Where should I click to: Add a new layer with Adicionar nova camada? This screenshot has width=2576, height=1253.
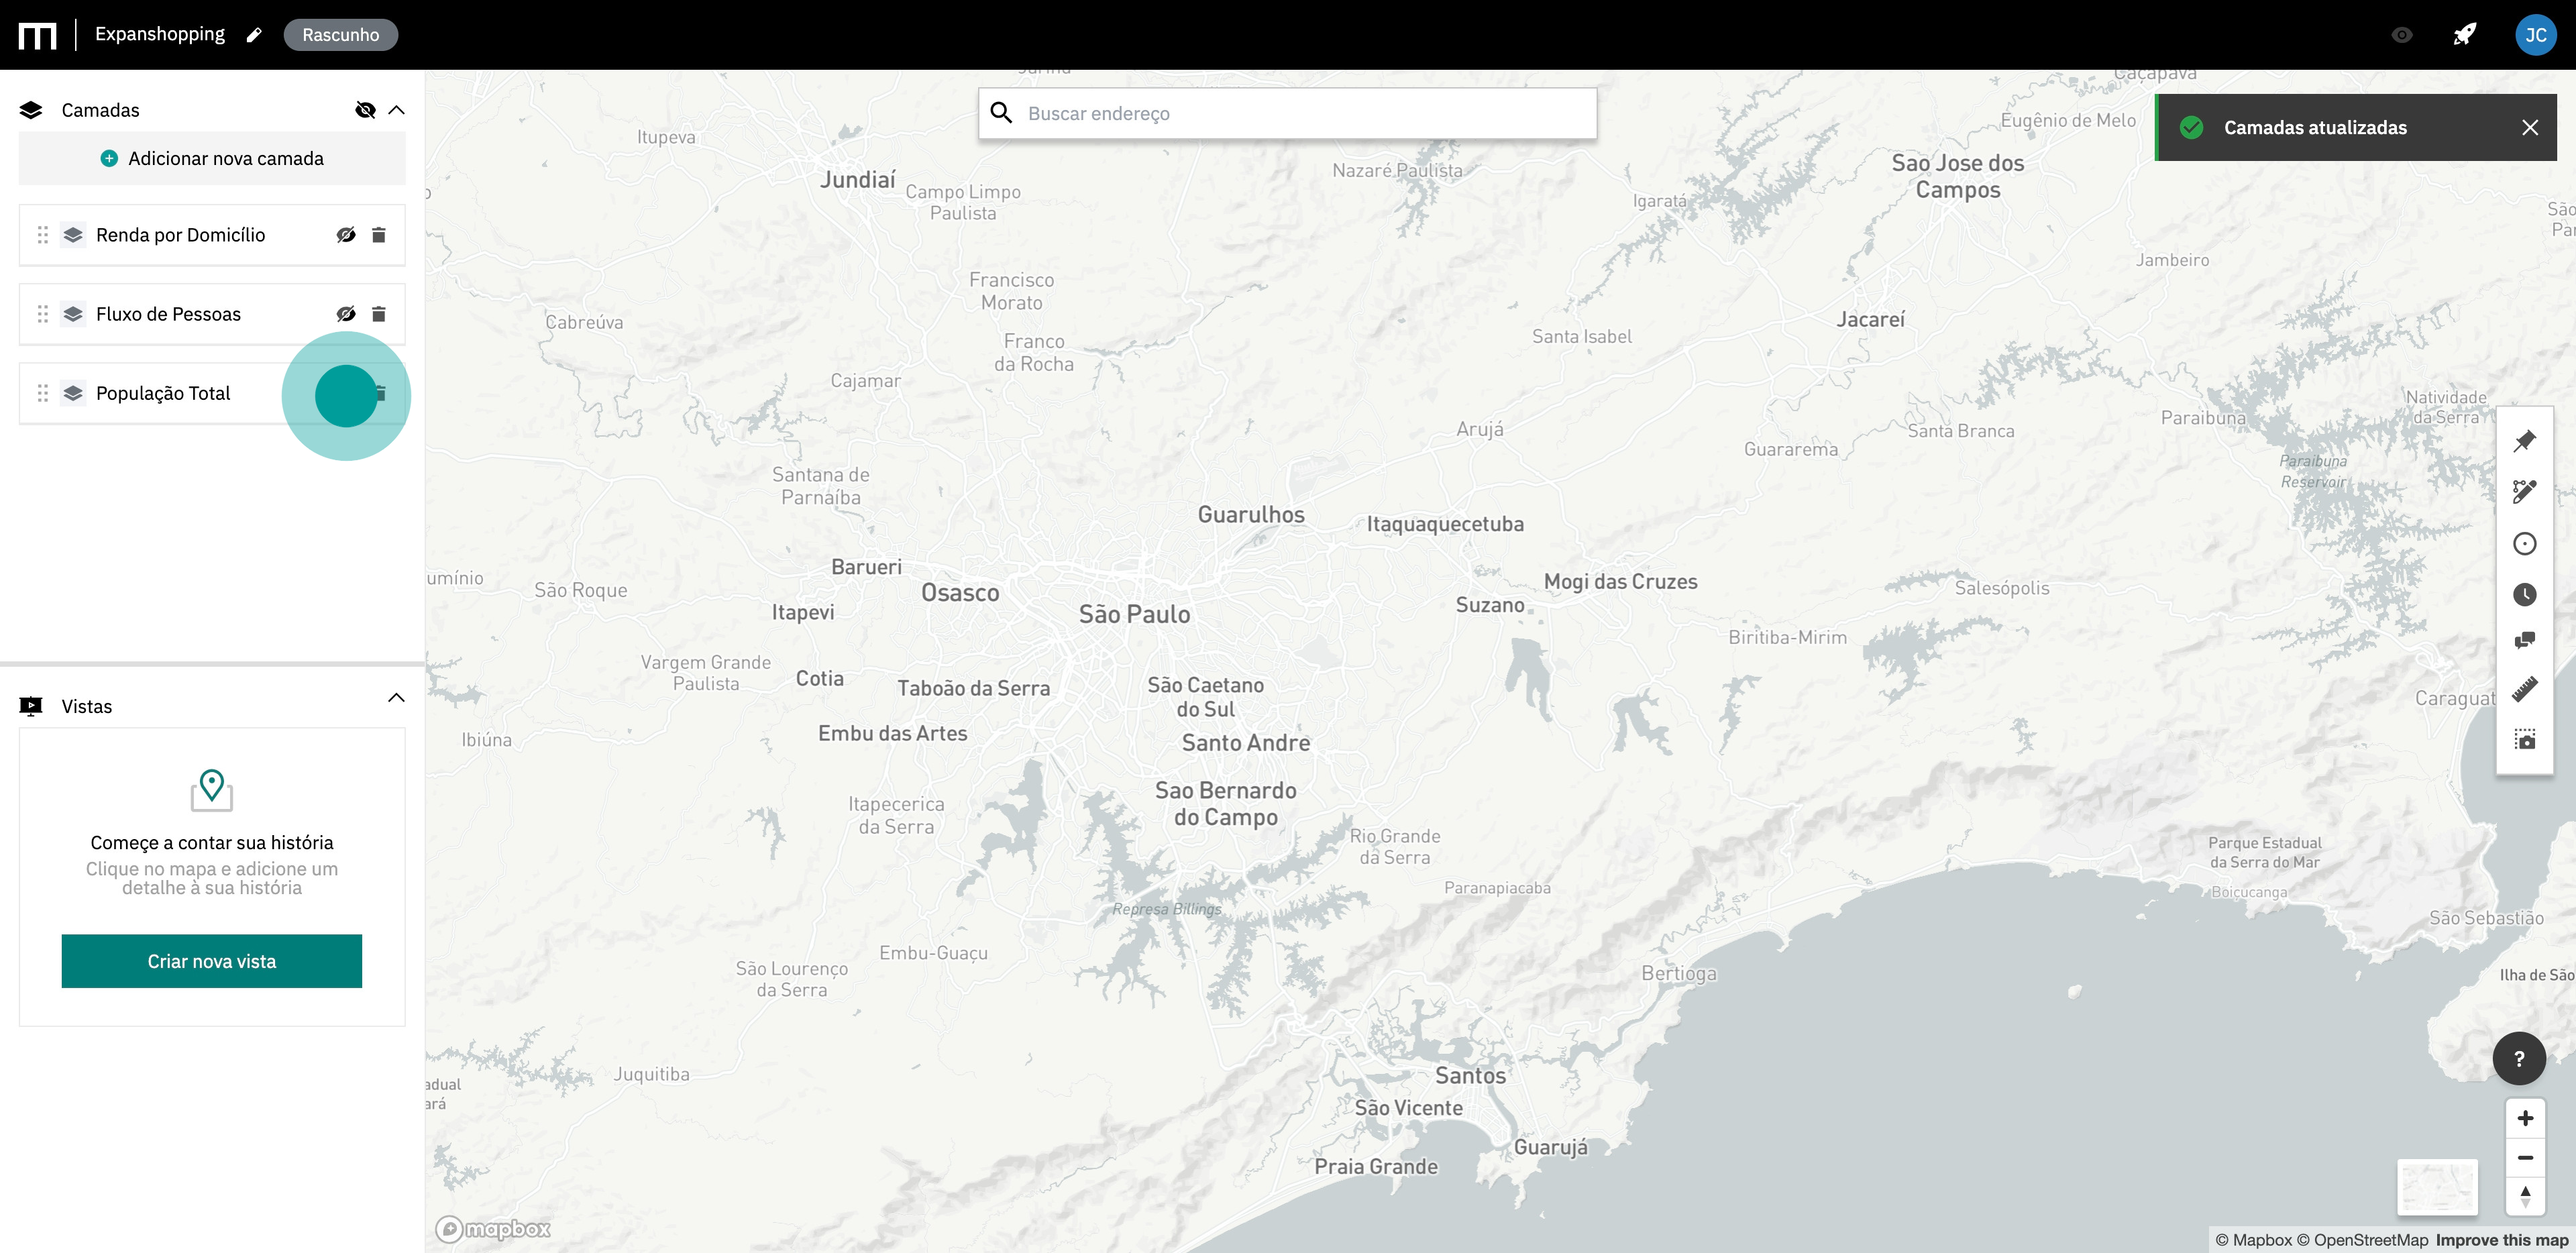(212, 159)
